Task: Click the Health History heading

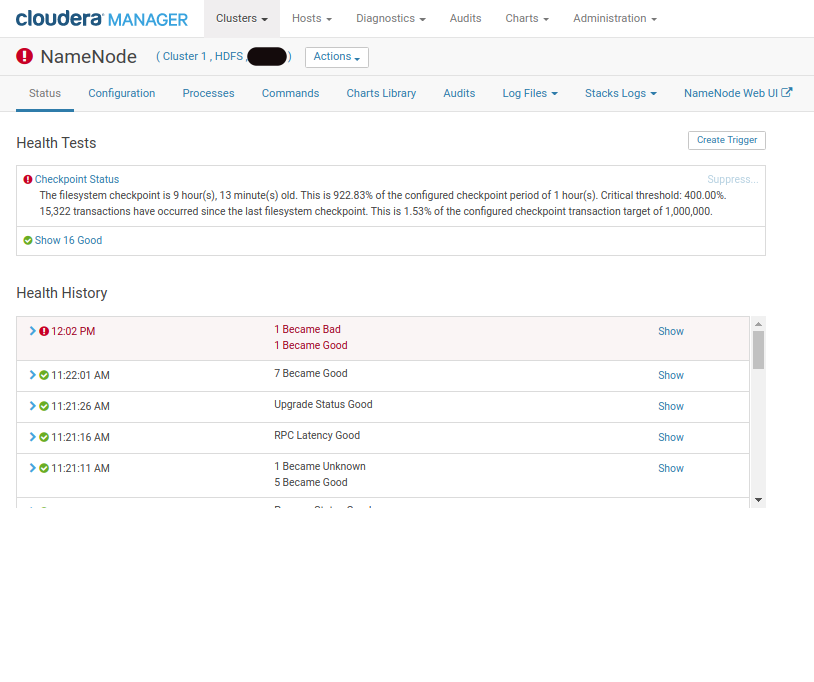Action: pyautogui.click(x=62, y=293)
